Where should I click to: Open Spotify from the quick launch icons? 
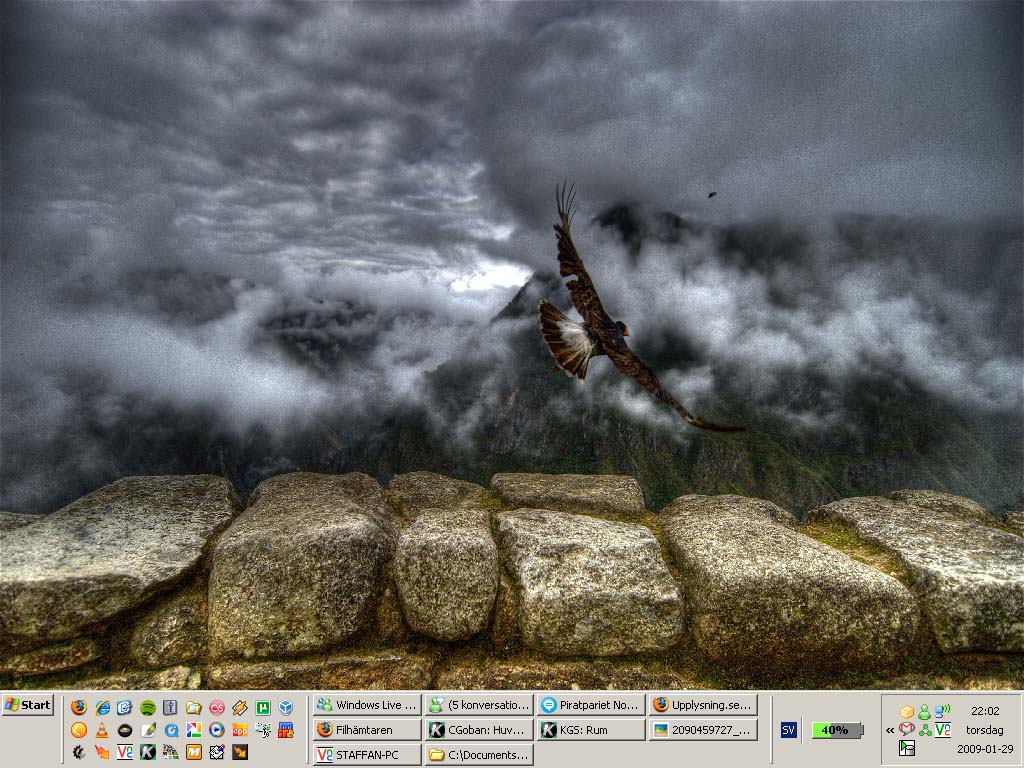[148, 707]
